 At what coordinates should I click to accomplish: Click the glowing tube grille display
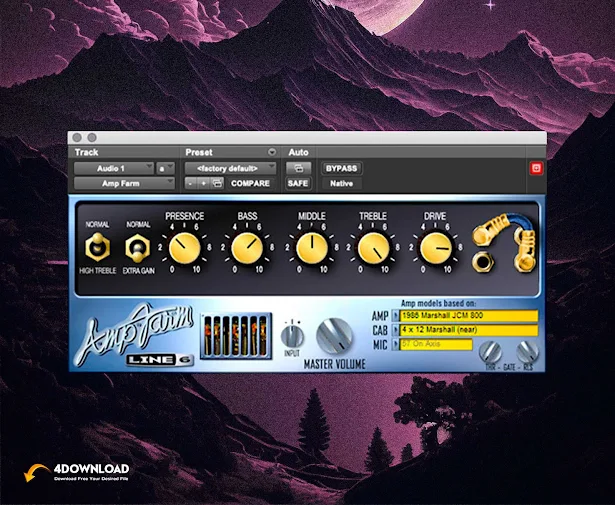(x=236, y=336)
